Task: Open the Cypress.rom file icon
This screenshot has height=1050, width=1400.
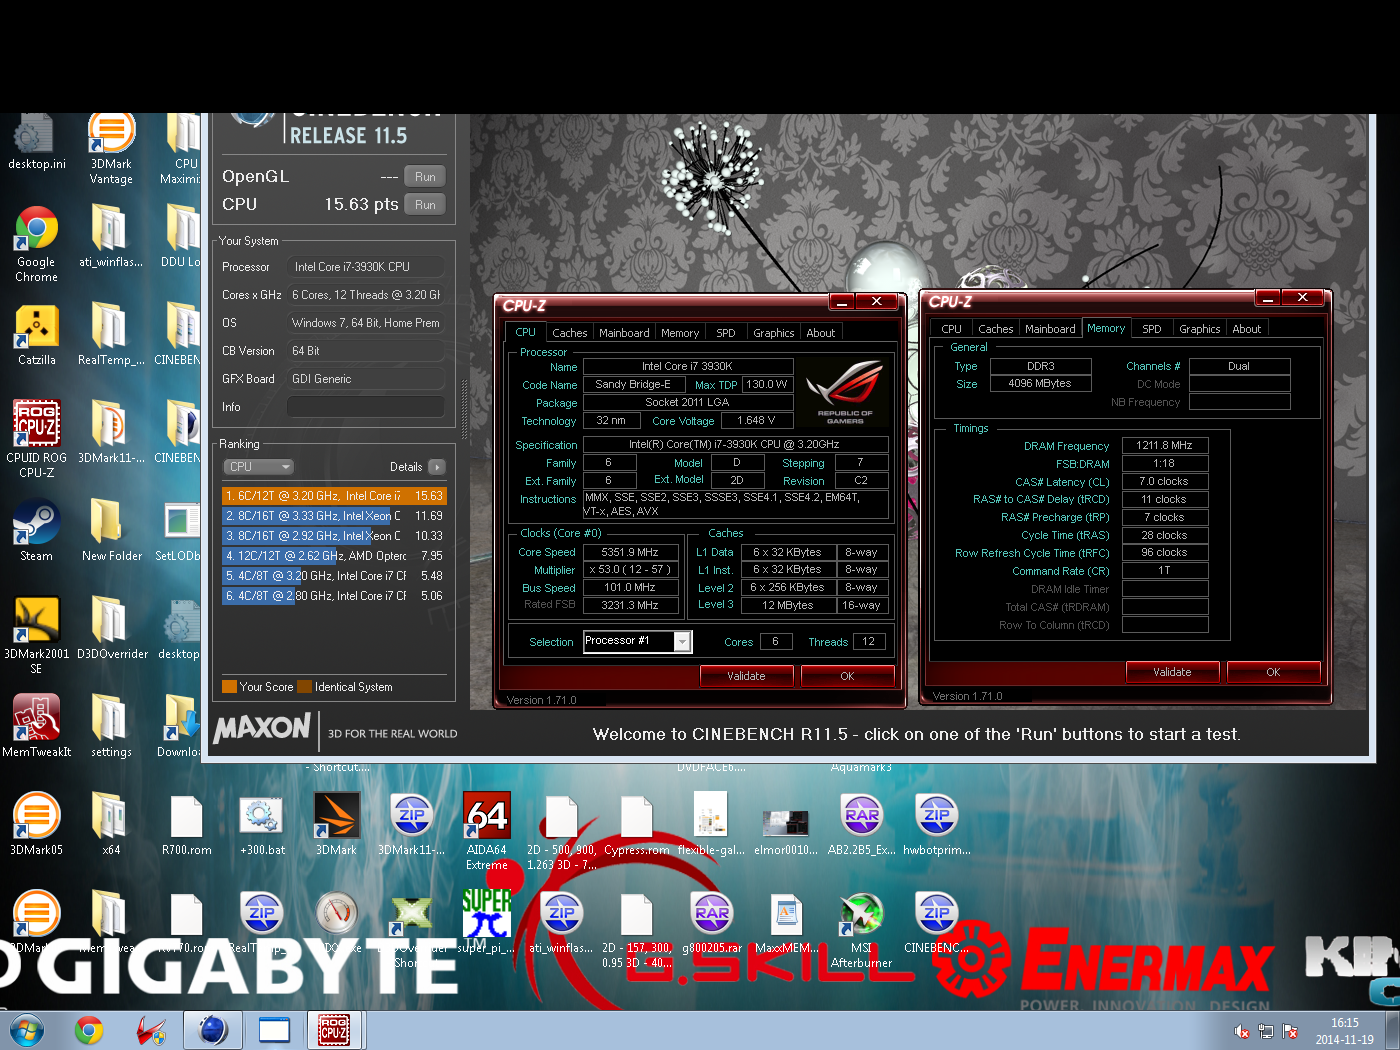Action: coord(636,824)
